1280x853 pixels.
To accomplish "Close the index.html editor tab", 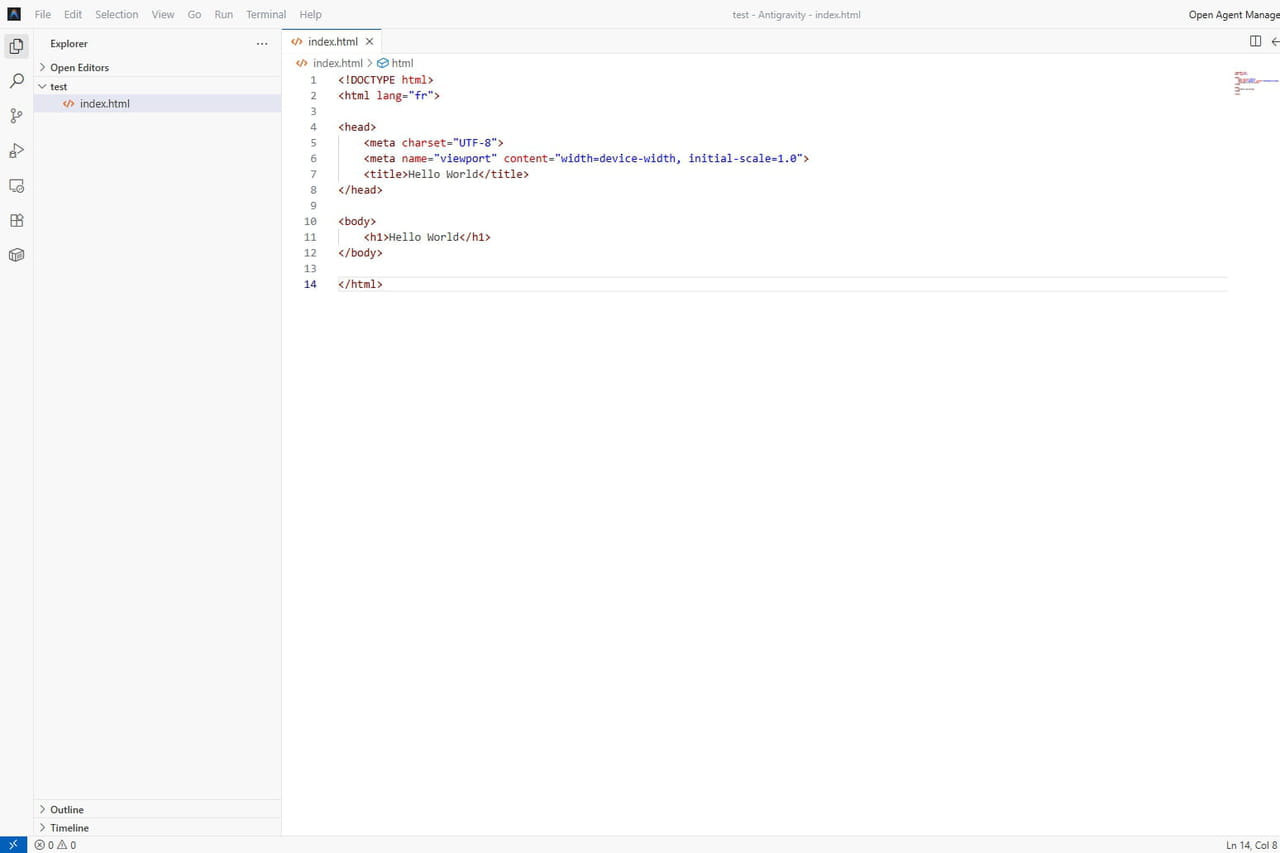I will [x=369, y=42].
